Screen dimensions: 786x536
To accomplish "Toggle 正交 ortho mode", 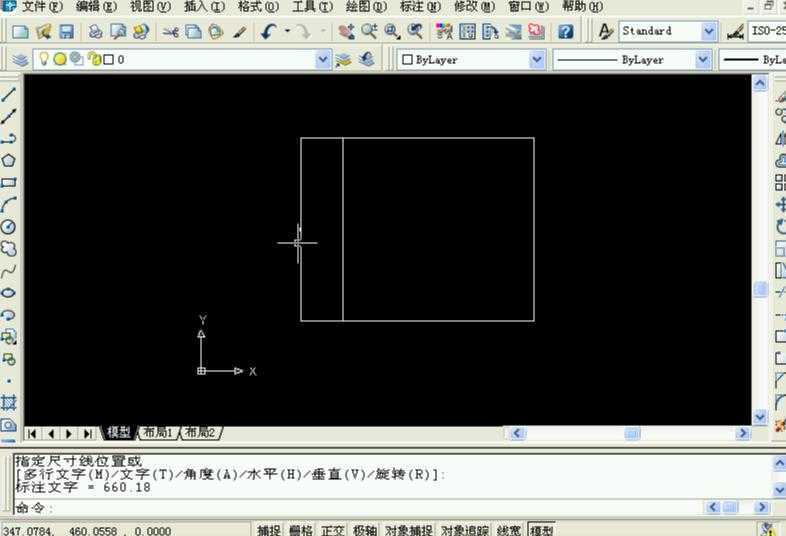I will 333,530.
